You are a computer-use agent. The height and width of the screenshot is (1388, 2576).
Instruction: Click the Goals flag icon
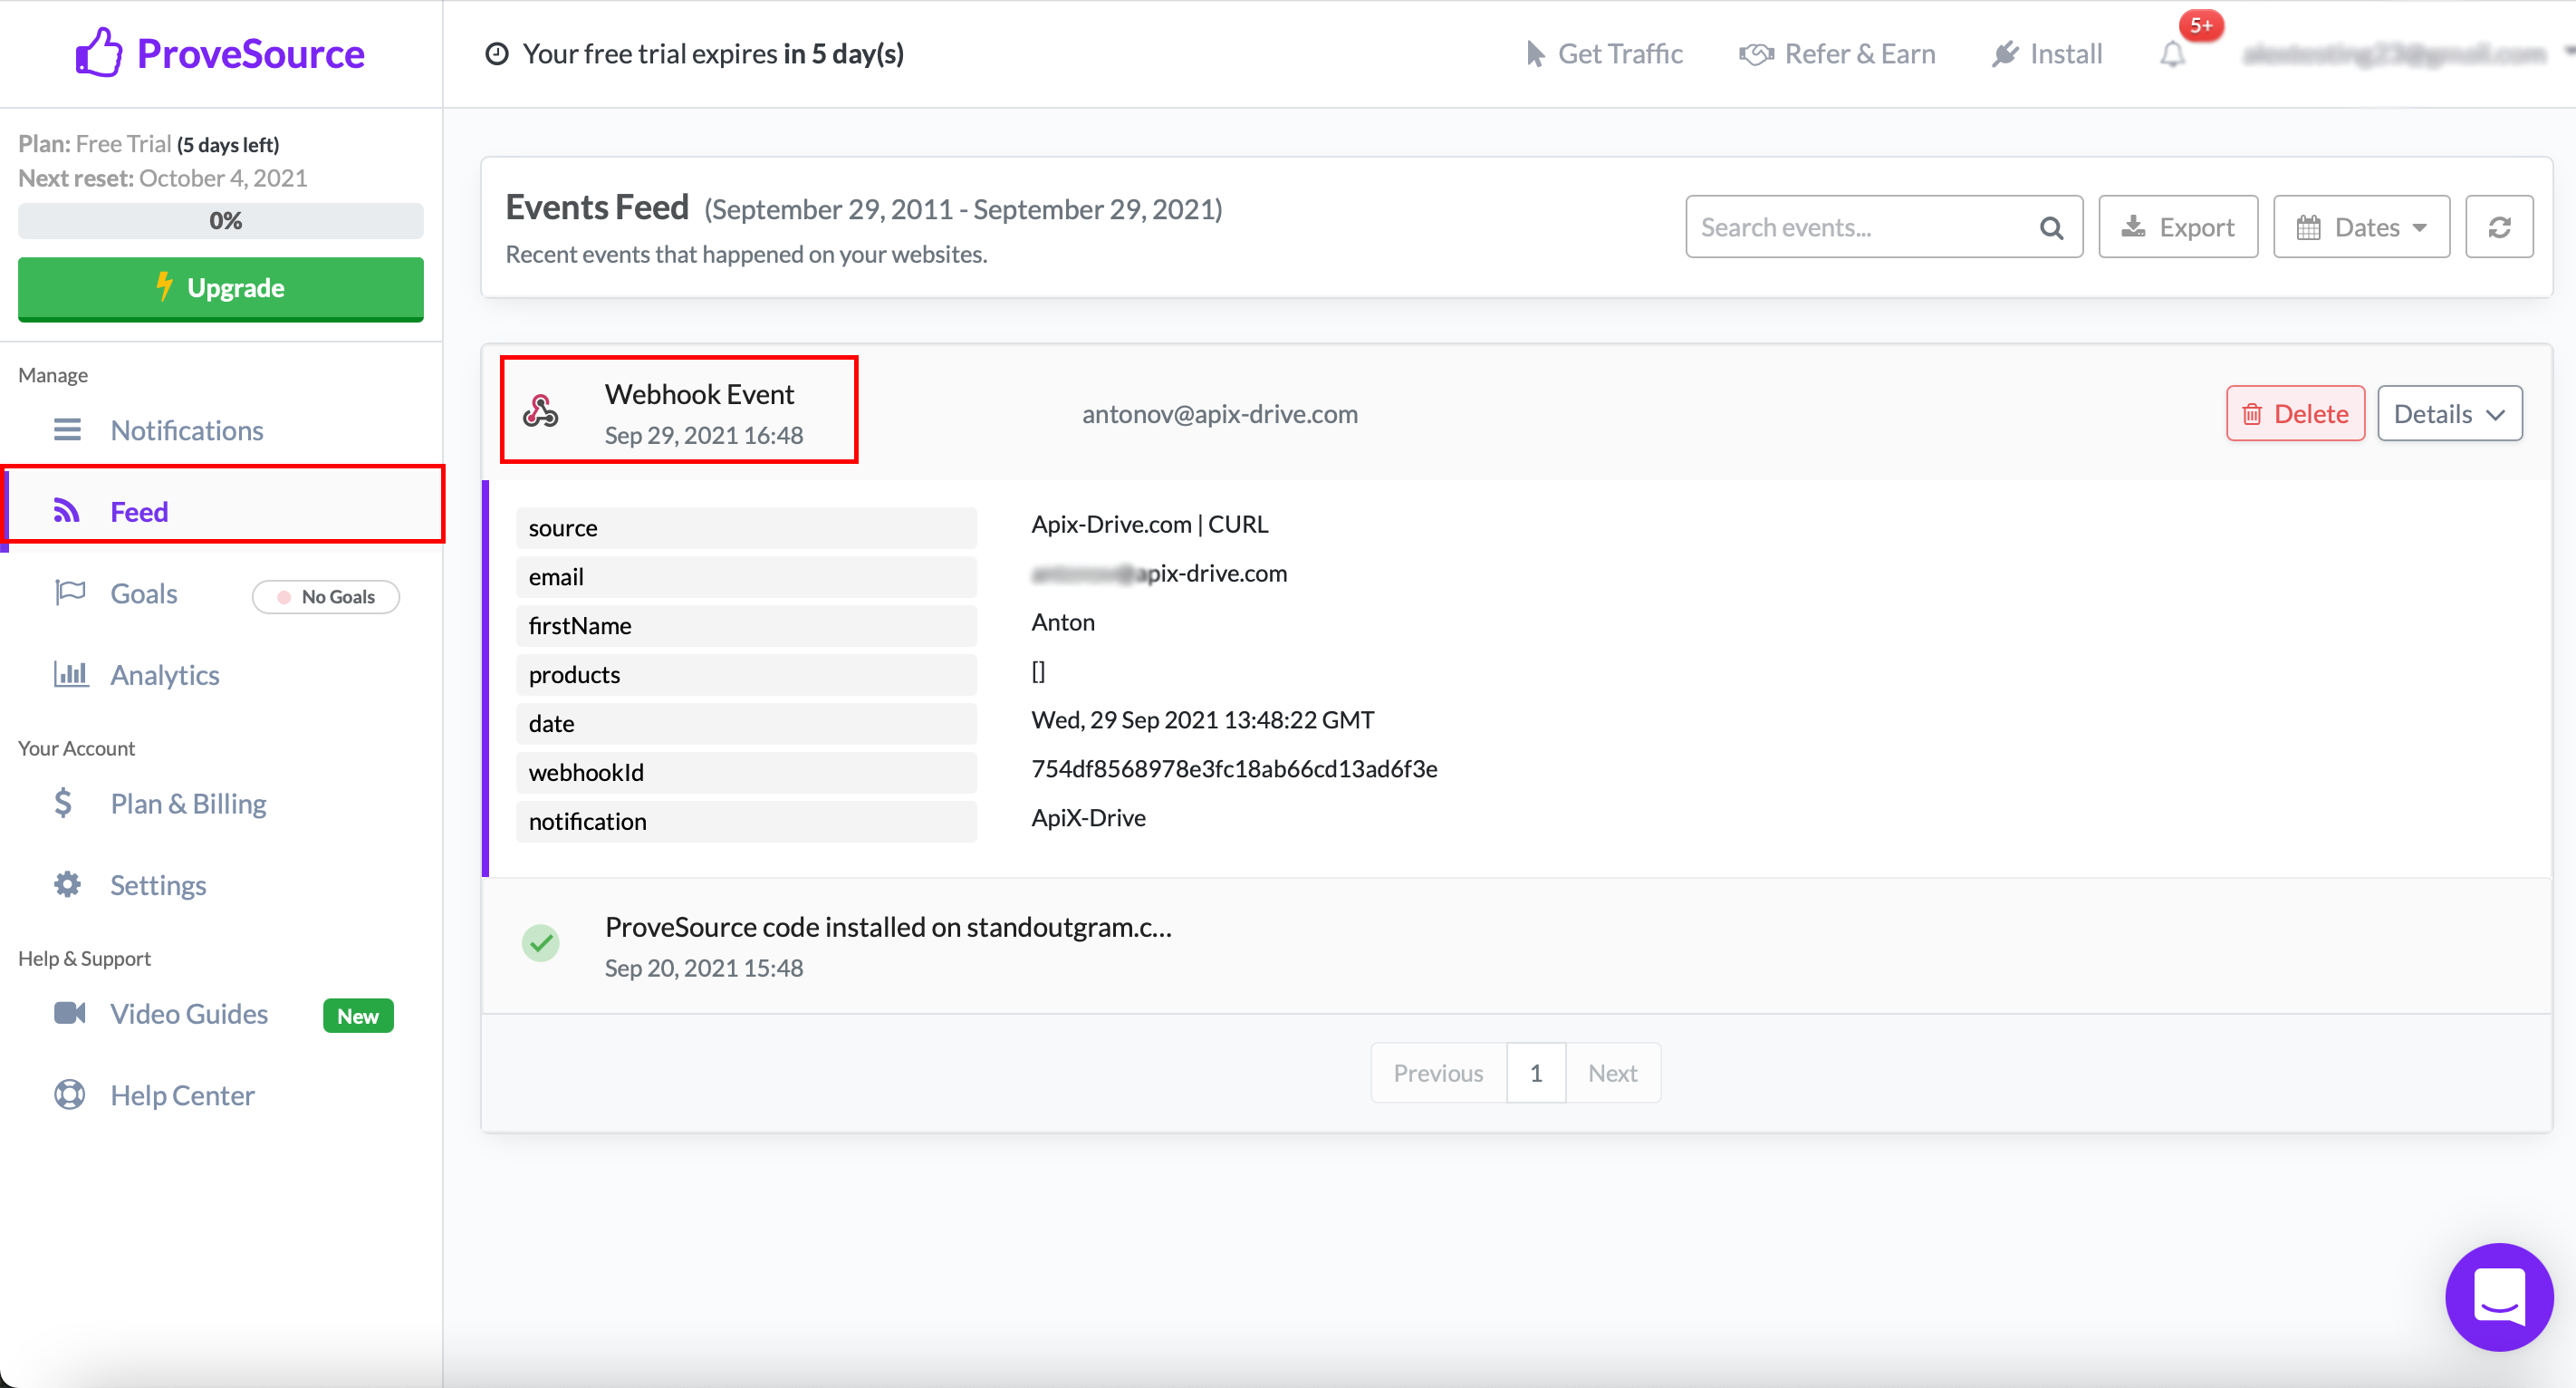tap(70, 592)
